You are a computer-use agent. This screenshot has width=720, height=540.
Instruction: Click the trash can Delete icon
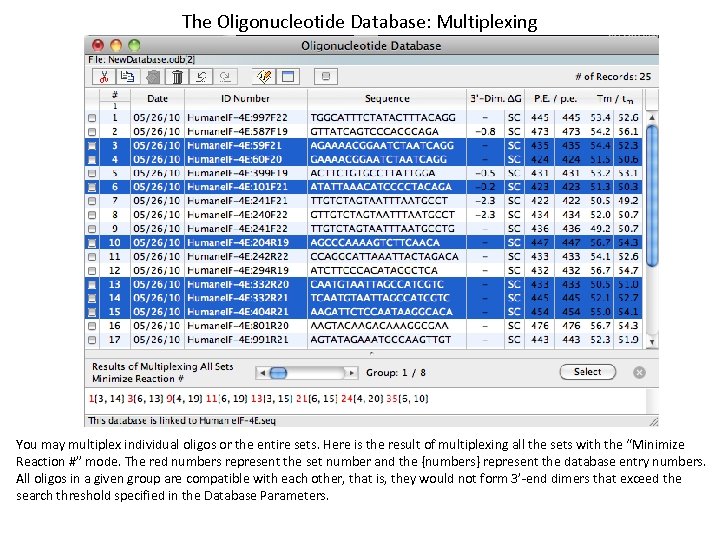(x=177, y=77)
